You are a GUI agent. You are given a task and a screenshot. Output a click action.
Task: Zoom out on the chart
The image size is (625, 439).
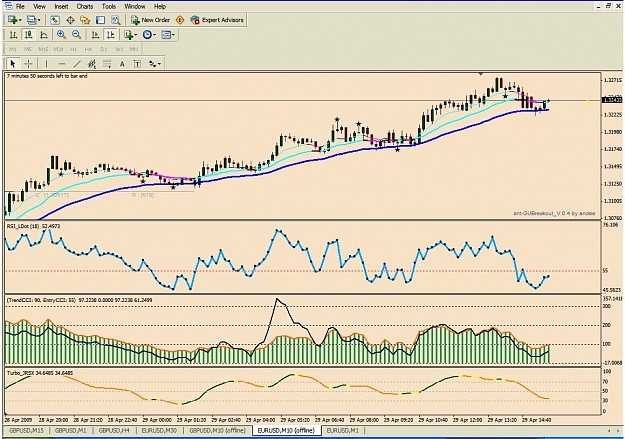(77, 35)
